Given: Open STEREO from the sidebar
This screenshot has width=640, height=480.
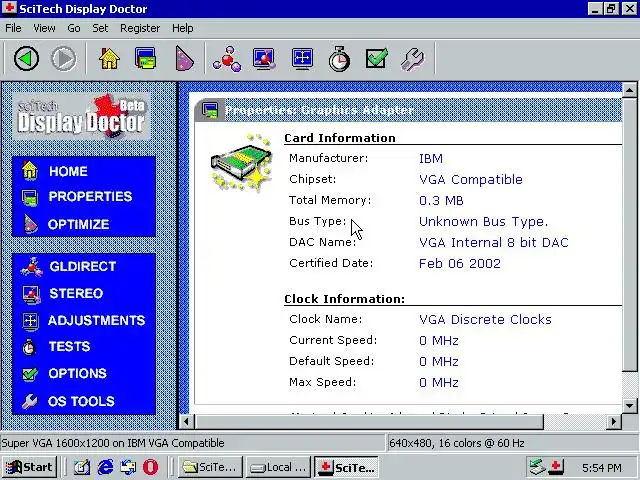Looking at the screenshot, I should tap(76, 293).
